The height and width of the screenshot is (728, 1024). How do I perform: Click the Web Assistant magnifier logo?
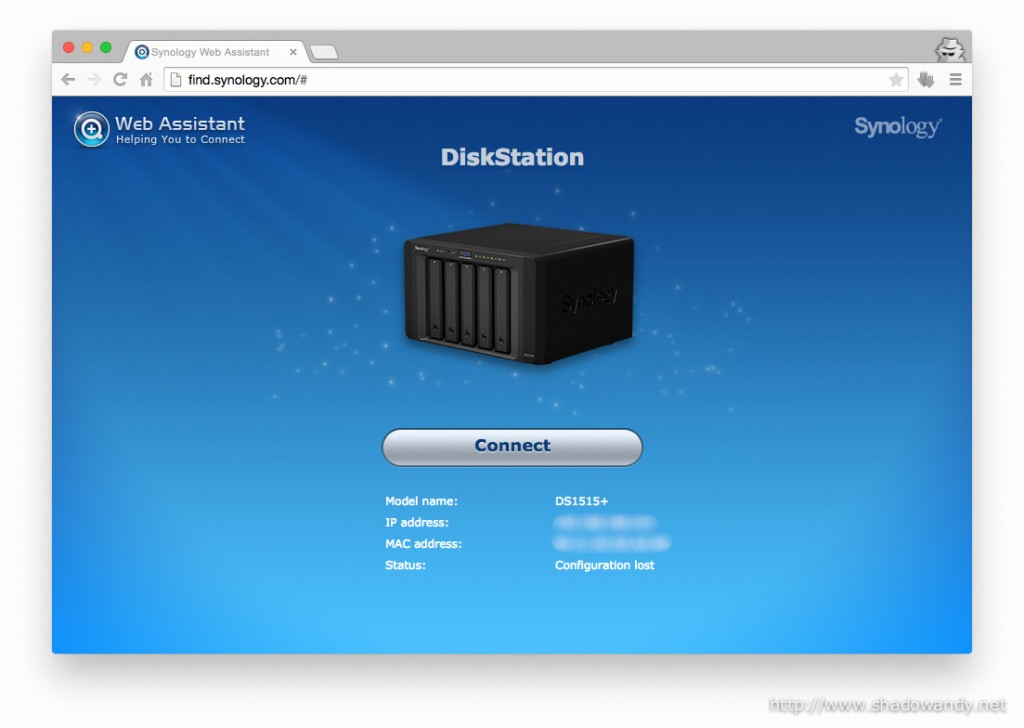[x=91, y=129]
